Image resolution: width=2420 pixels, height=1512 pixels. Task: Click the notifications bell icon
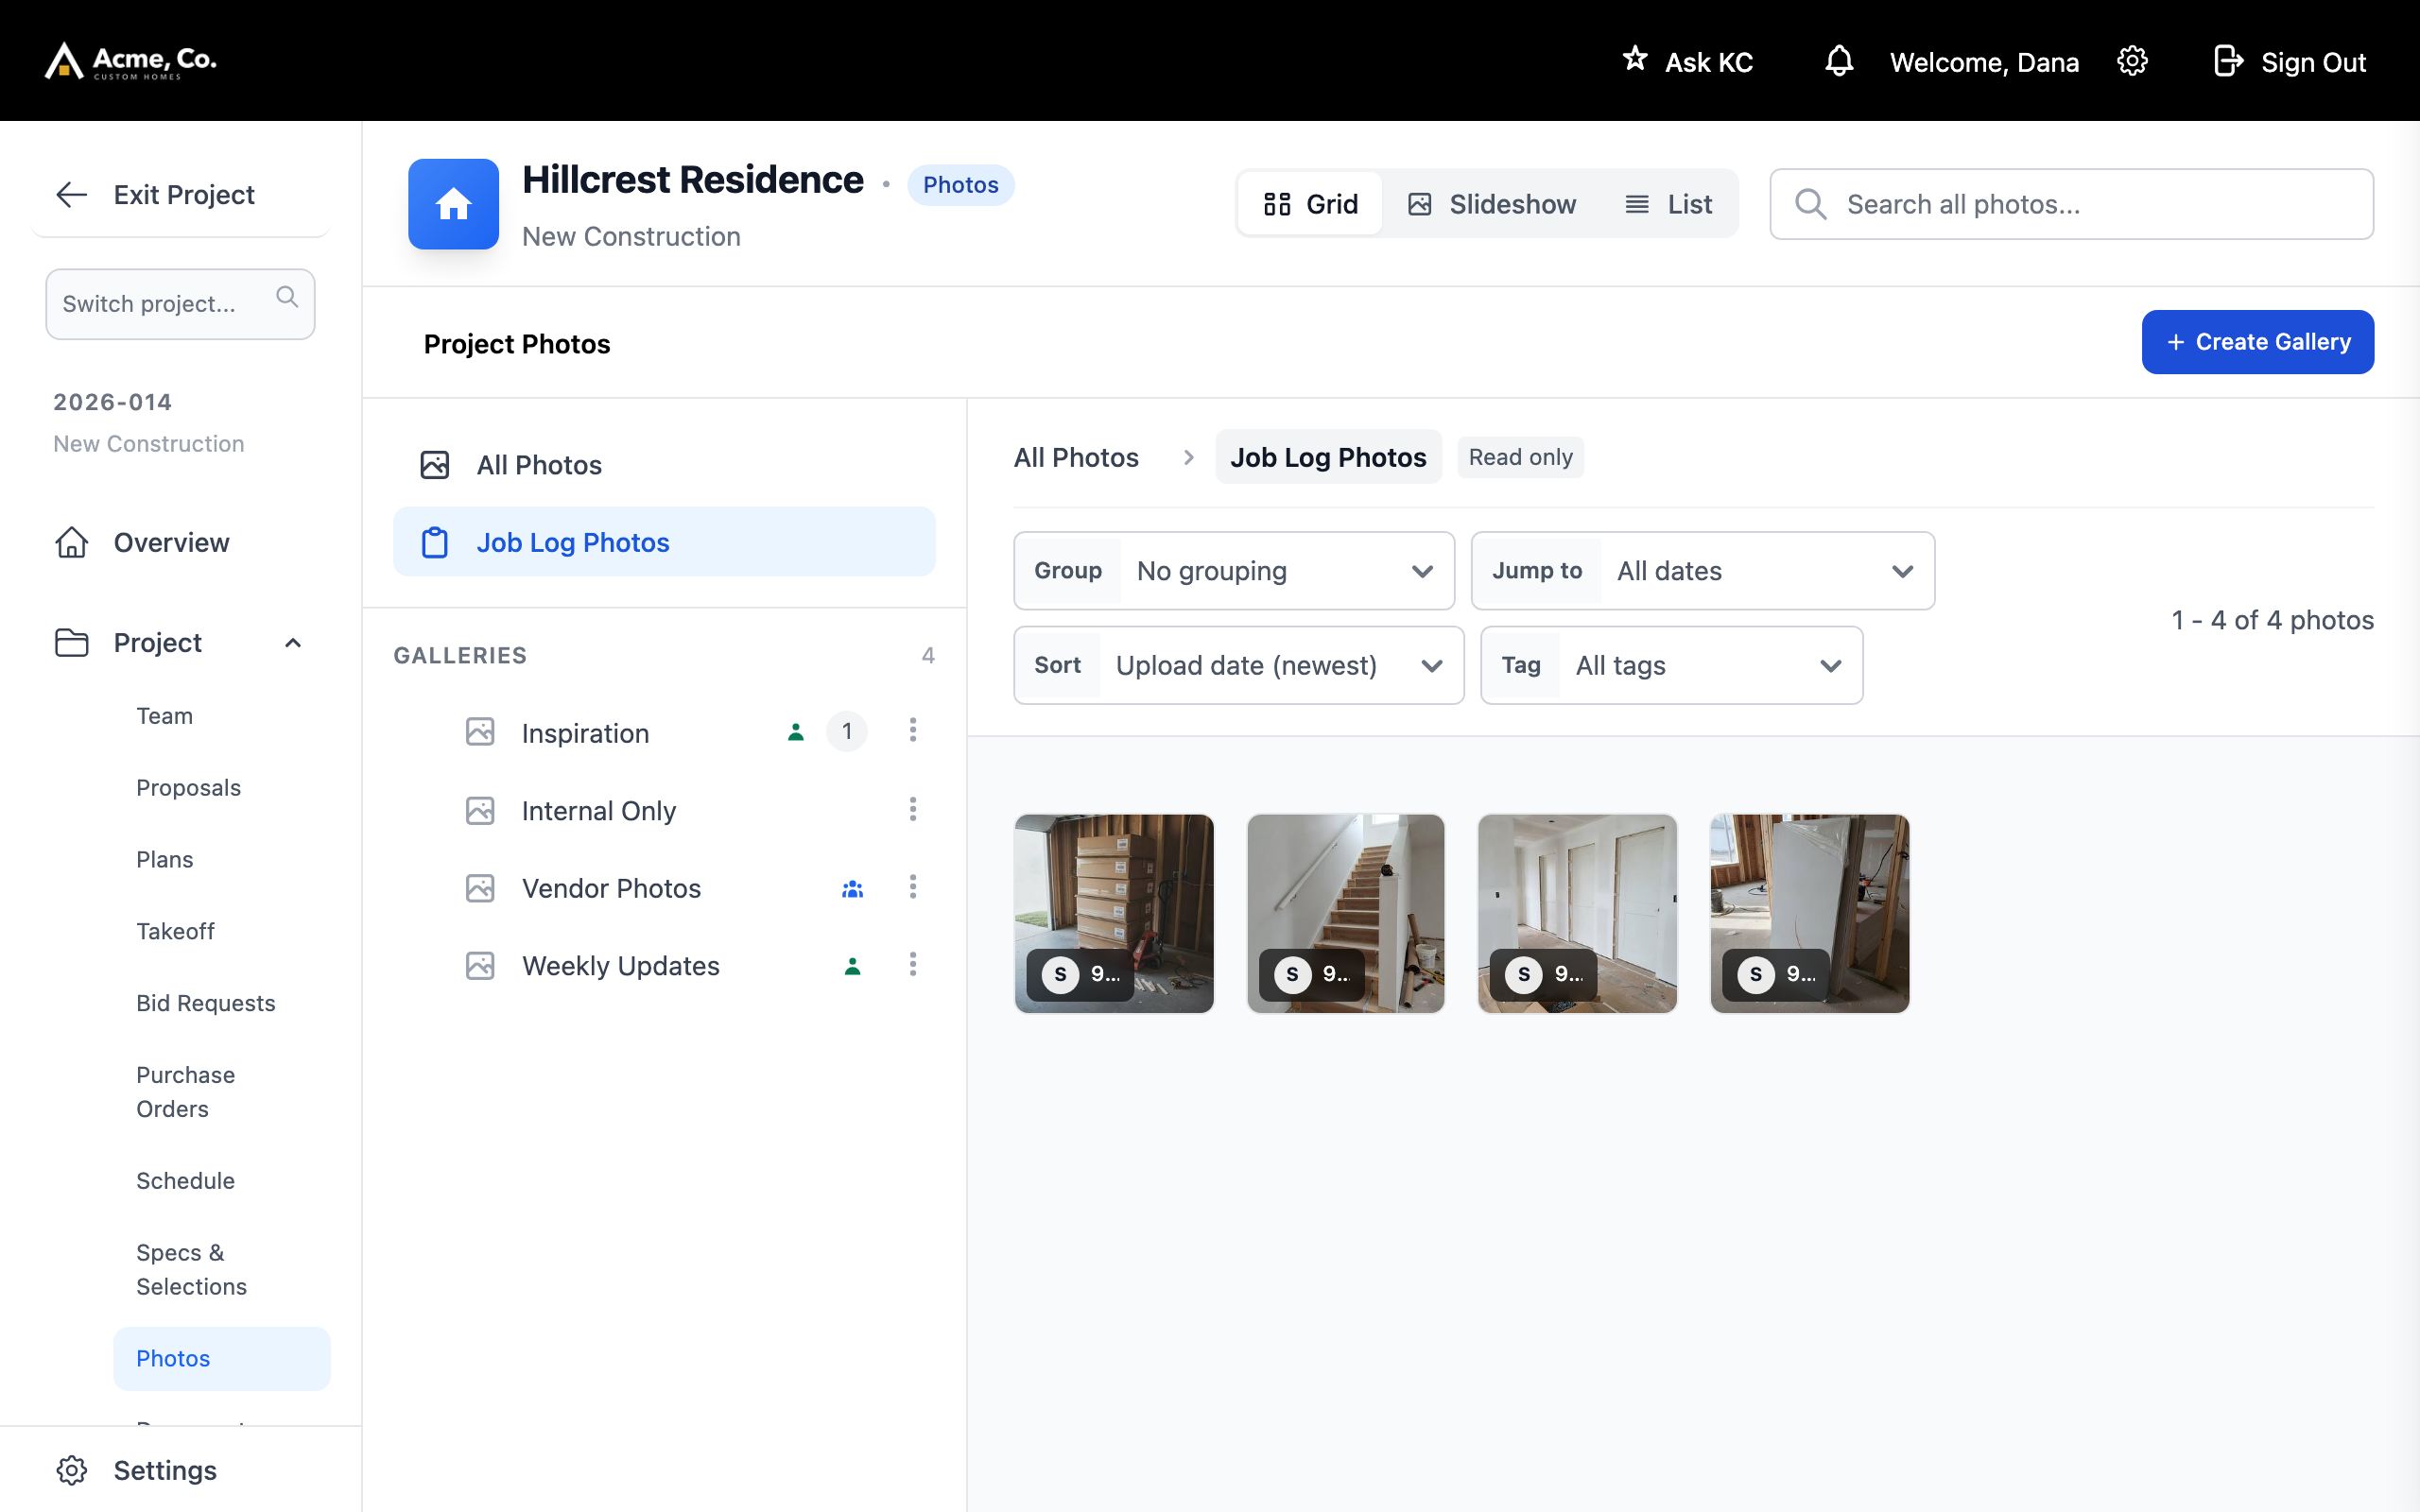point(1838,61)
